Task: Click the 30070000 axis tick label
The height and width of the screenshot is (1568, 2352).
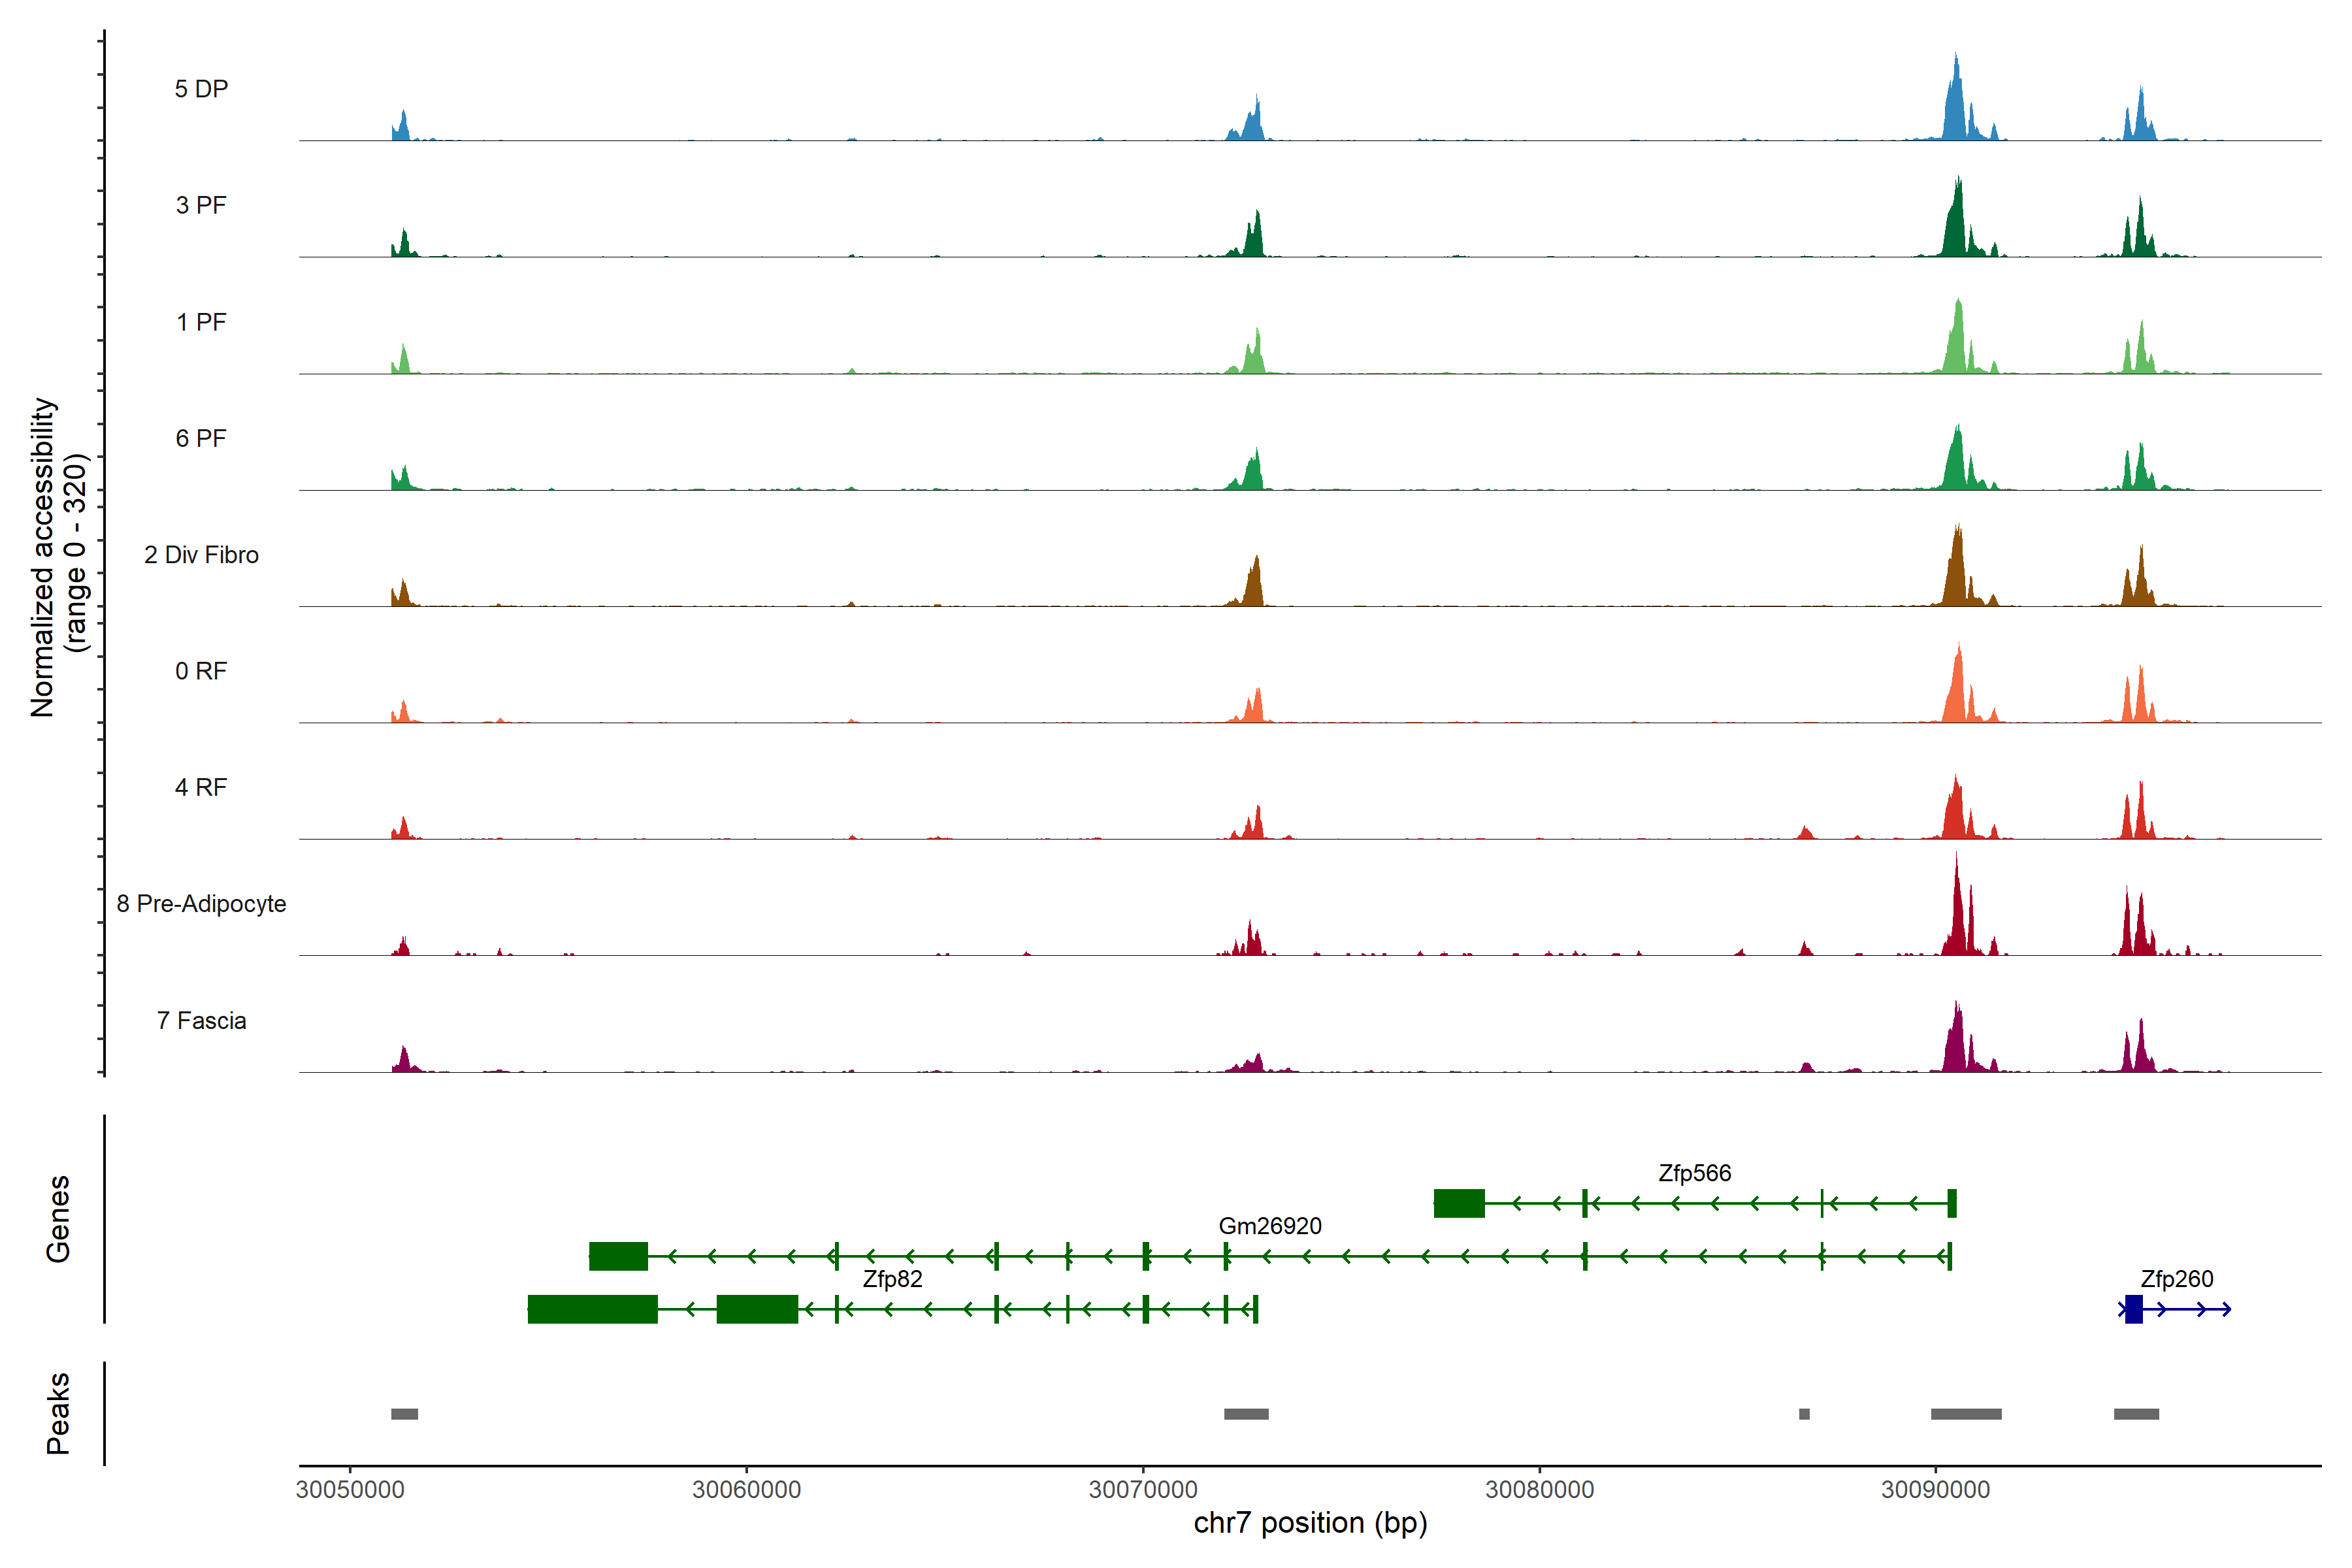Action: coord(1142,1489)
